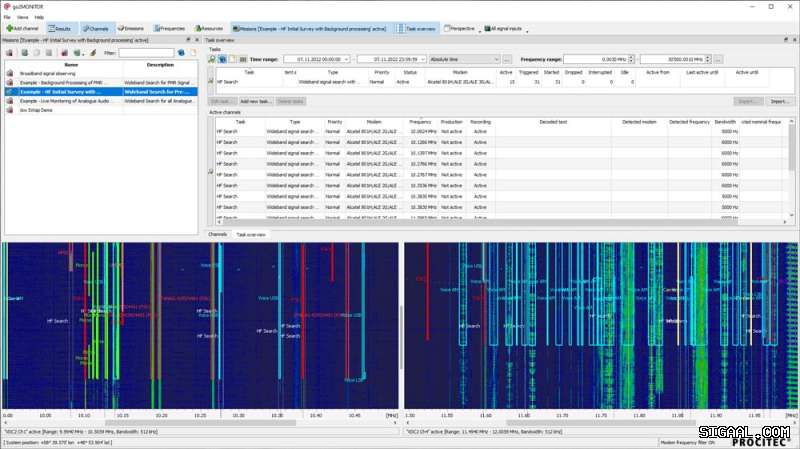Click the note icon right of the globe
This screenshot has width=800, height=449.
pyautogui.click(x=193, y=53)
